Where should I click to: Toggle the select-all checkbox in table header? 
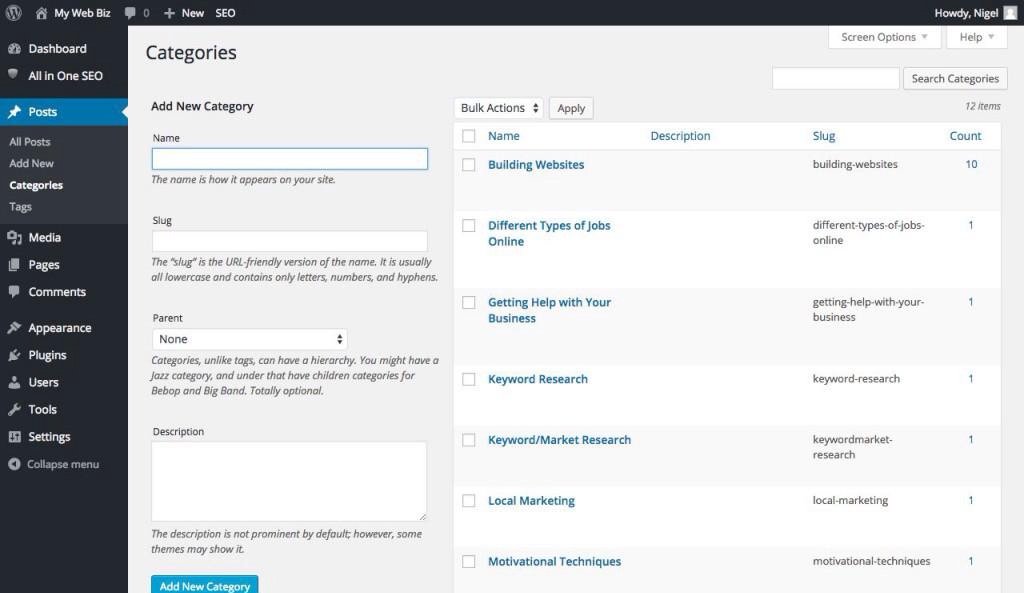point(468,136)
